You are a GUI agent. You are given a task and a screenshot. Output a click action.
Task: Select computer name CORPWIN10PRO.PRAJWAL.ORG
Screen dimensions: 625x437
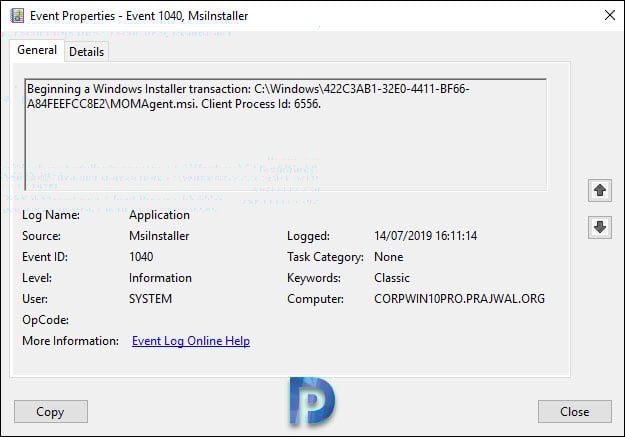[x=459, y=299]
